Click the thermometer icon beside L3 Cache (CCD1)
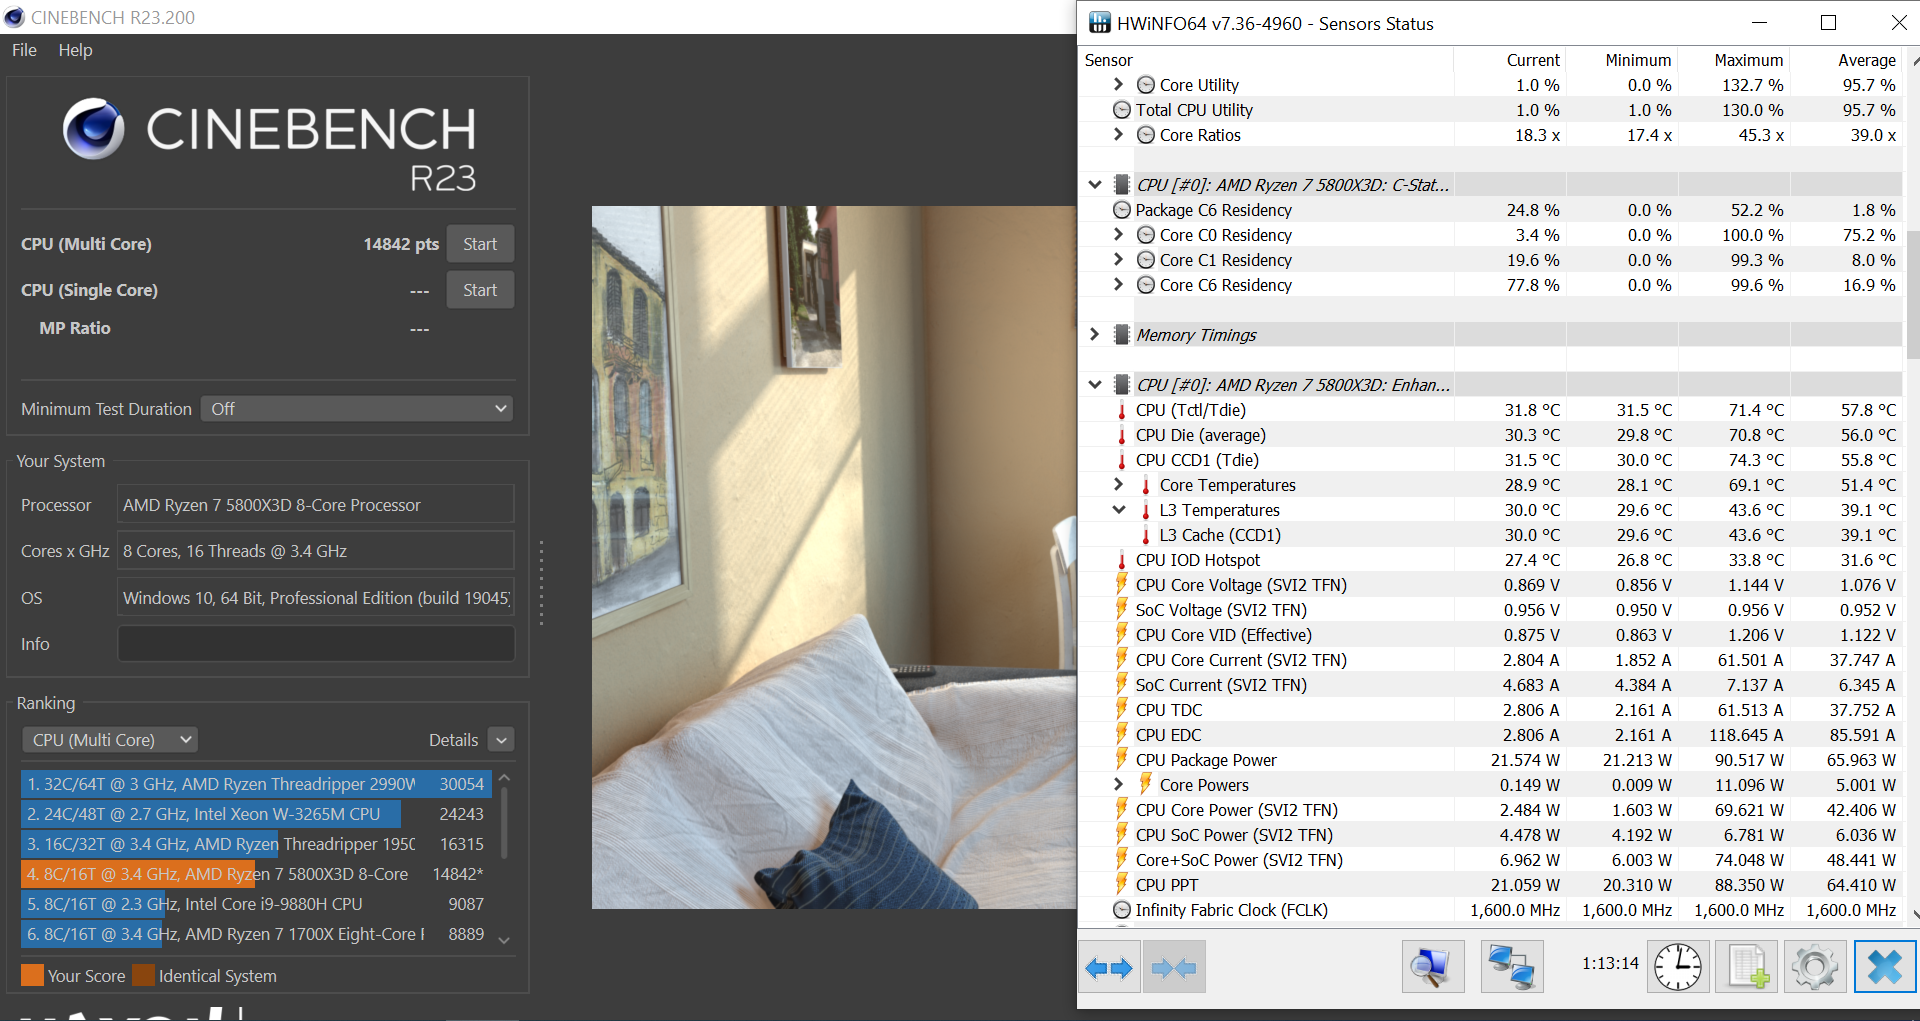The width and height of the screenshot is (1920, 1021). (x=1146, y=535)
